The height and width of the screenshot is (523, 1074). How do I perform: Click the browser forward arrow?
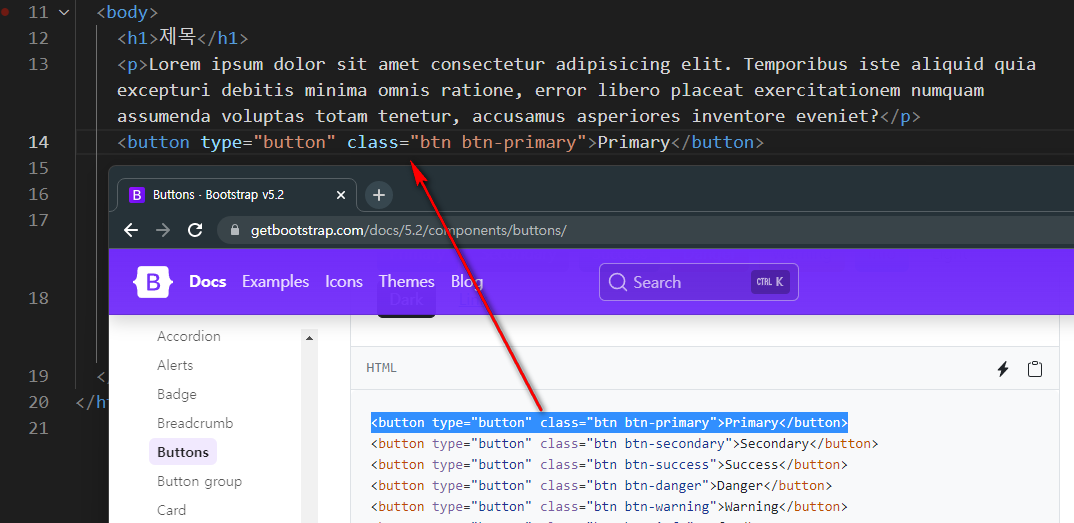point(163,230)
